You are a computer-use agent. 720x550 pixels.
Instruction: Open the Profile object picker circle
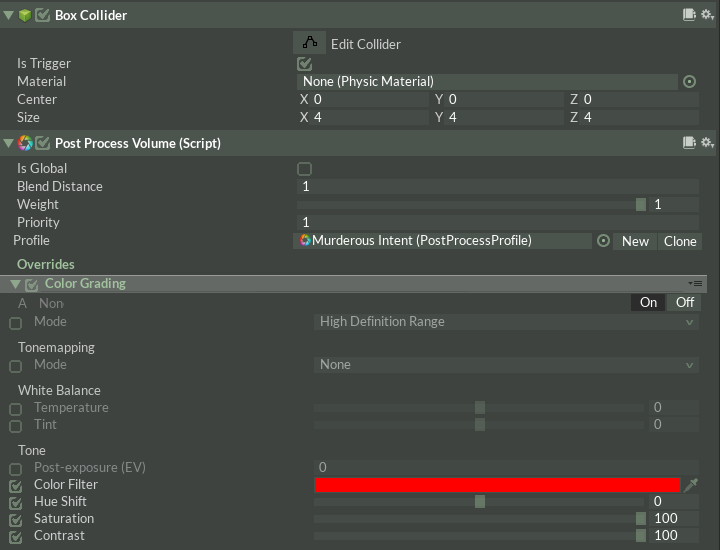(x=603, y=241)
